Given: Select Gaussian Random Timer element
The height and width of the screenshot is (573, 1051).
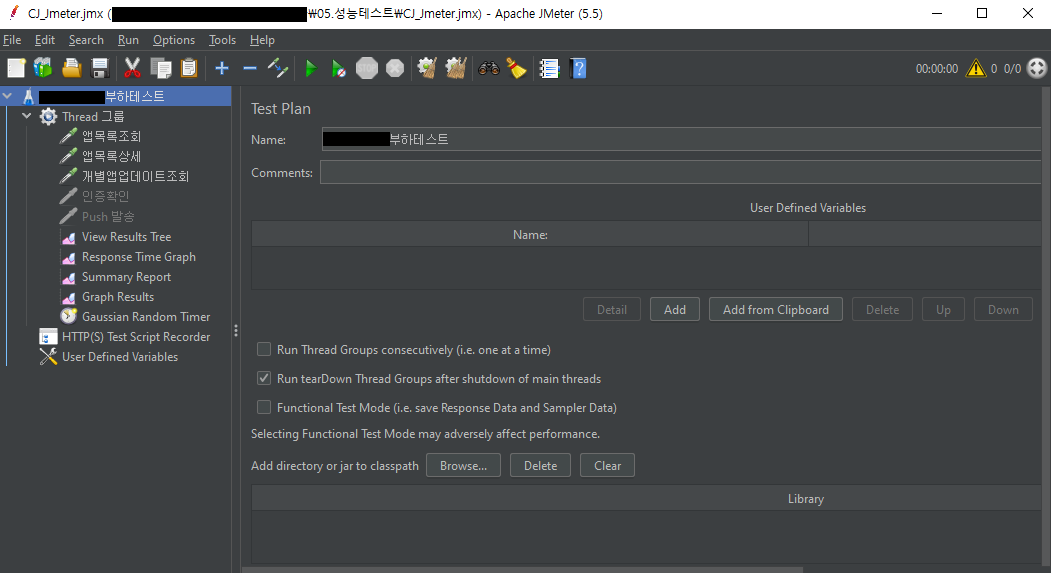Looking at the screenshot, I should click(146, 317).
